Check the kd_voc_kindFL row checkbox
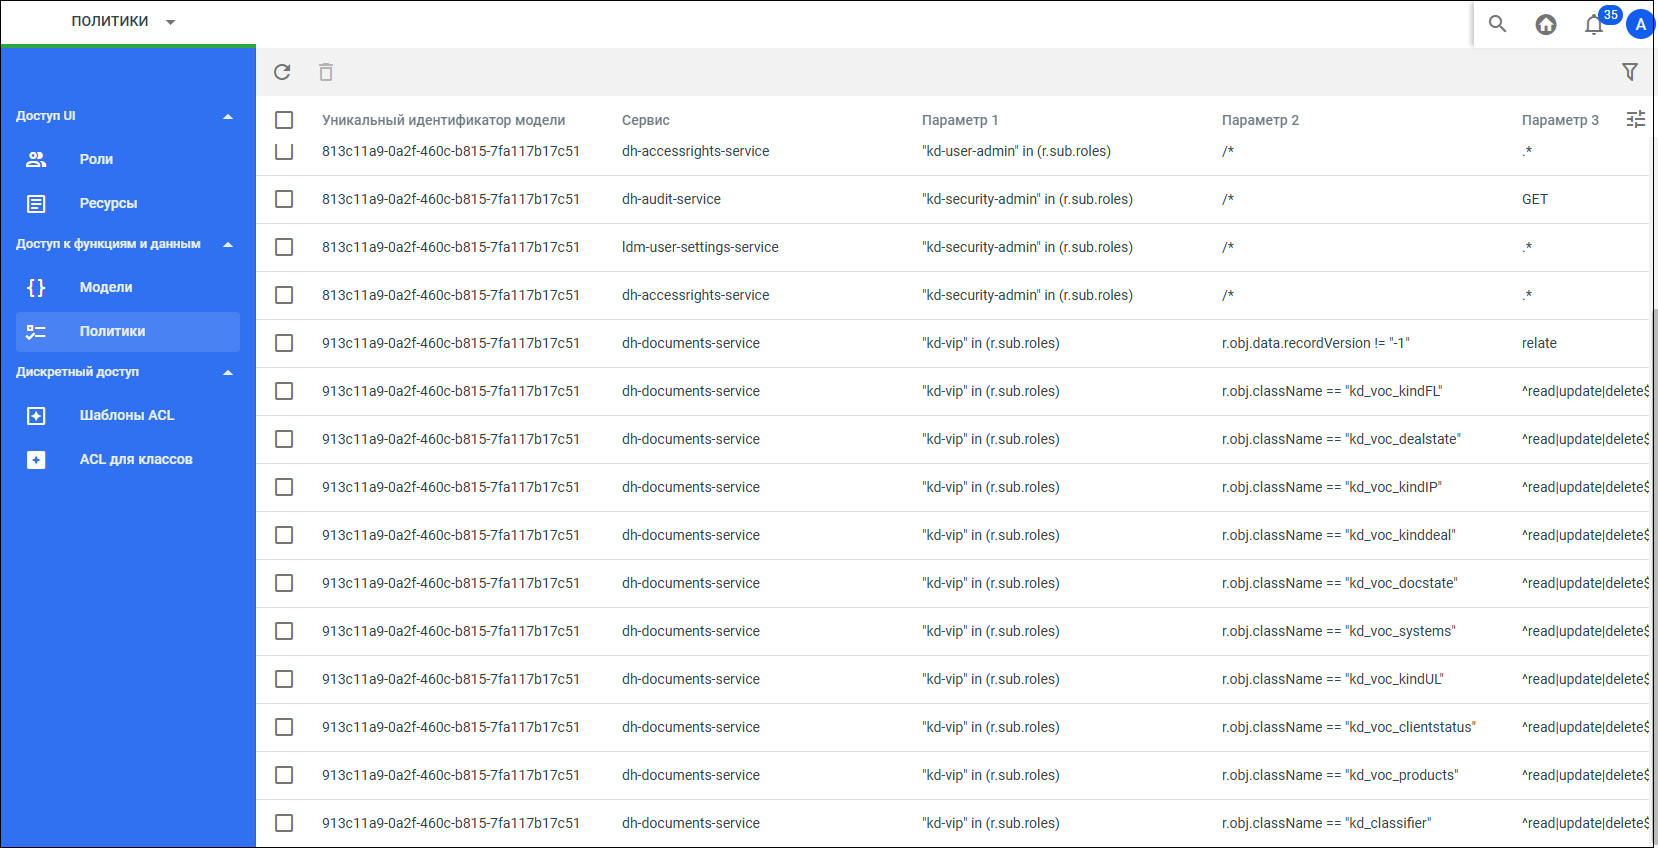 284,391
